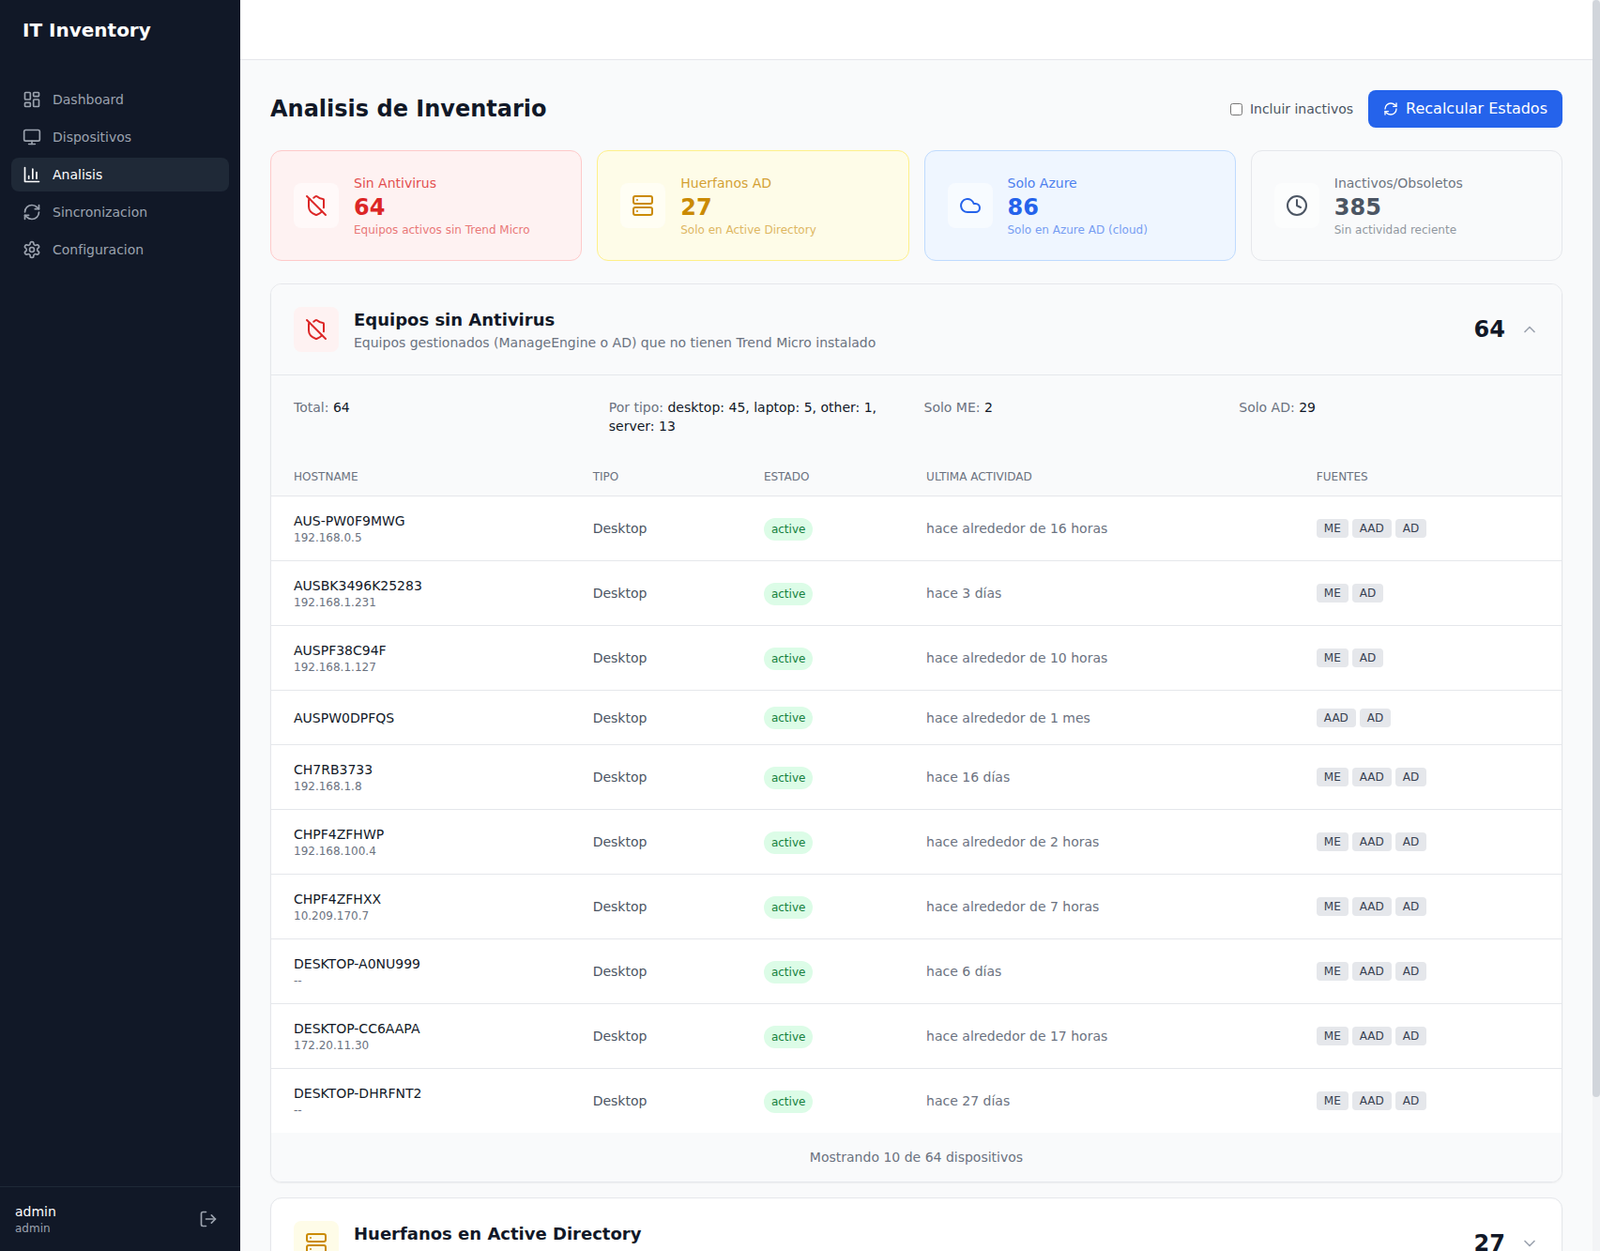Viewport: 1600px width, 1251px height.
Task: Enable the Incluir inactivos checkbox
Action: [1236, 109]
